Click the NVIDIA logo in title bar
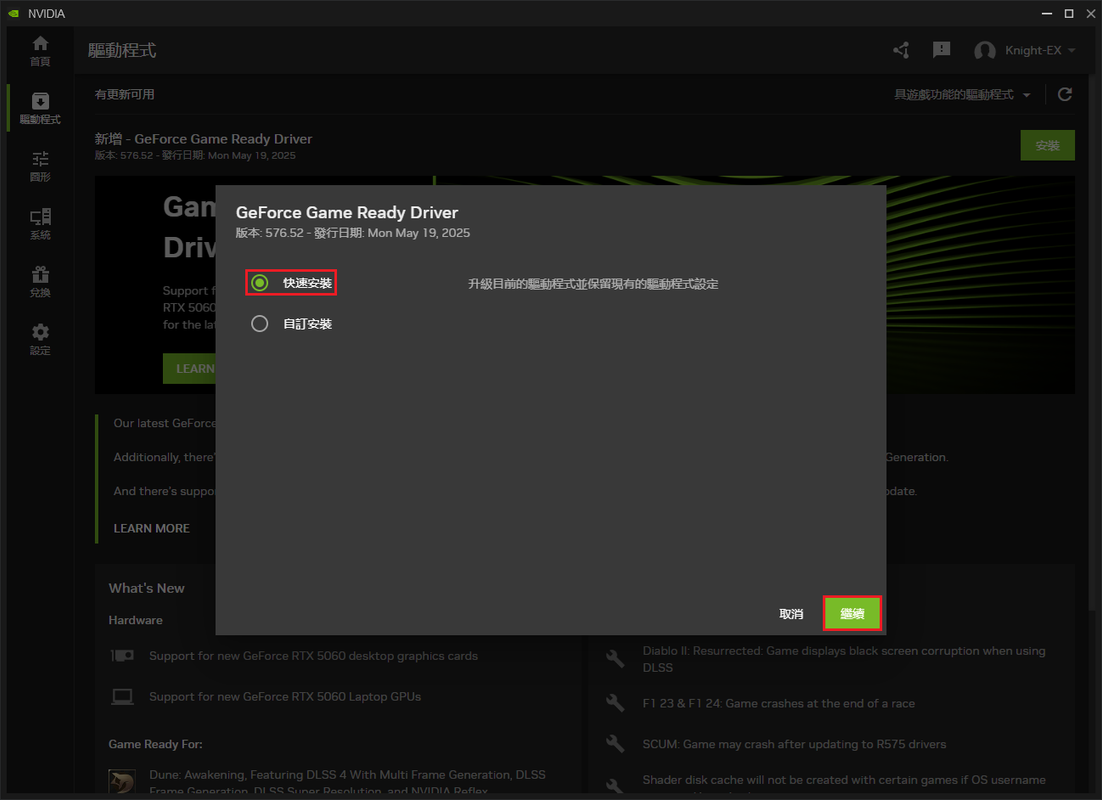Screen dimensions: 1102x800 tap(13, 13)
